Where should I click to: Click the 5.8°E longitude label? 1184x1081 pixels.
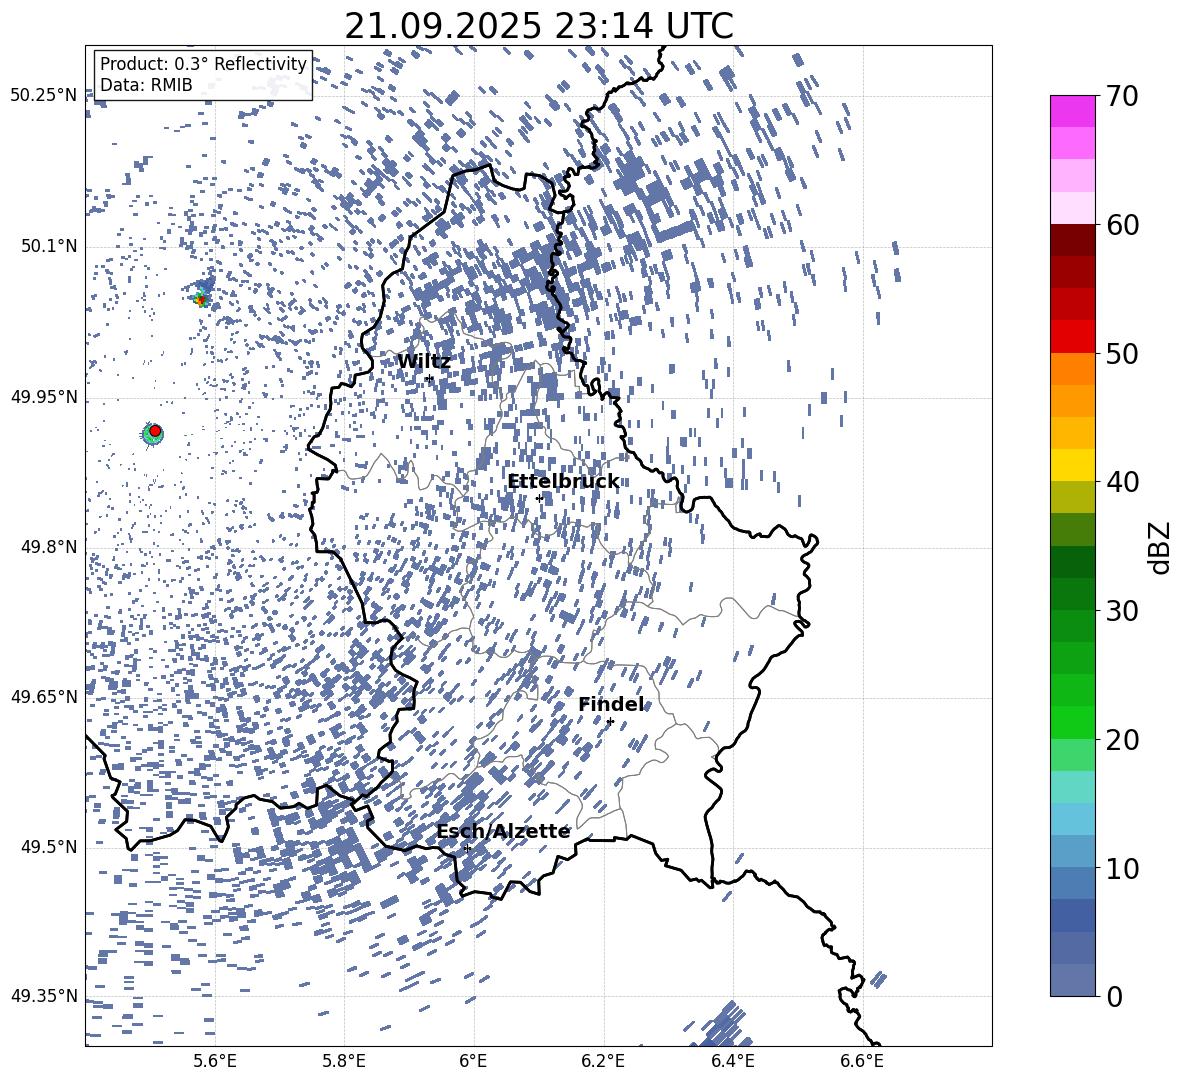pos(344,1061)
